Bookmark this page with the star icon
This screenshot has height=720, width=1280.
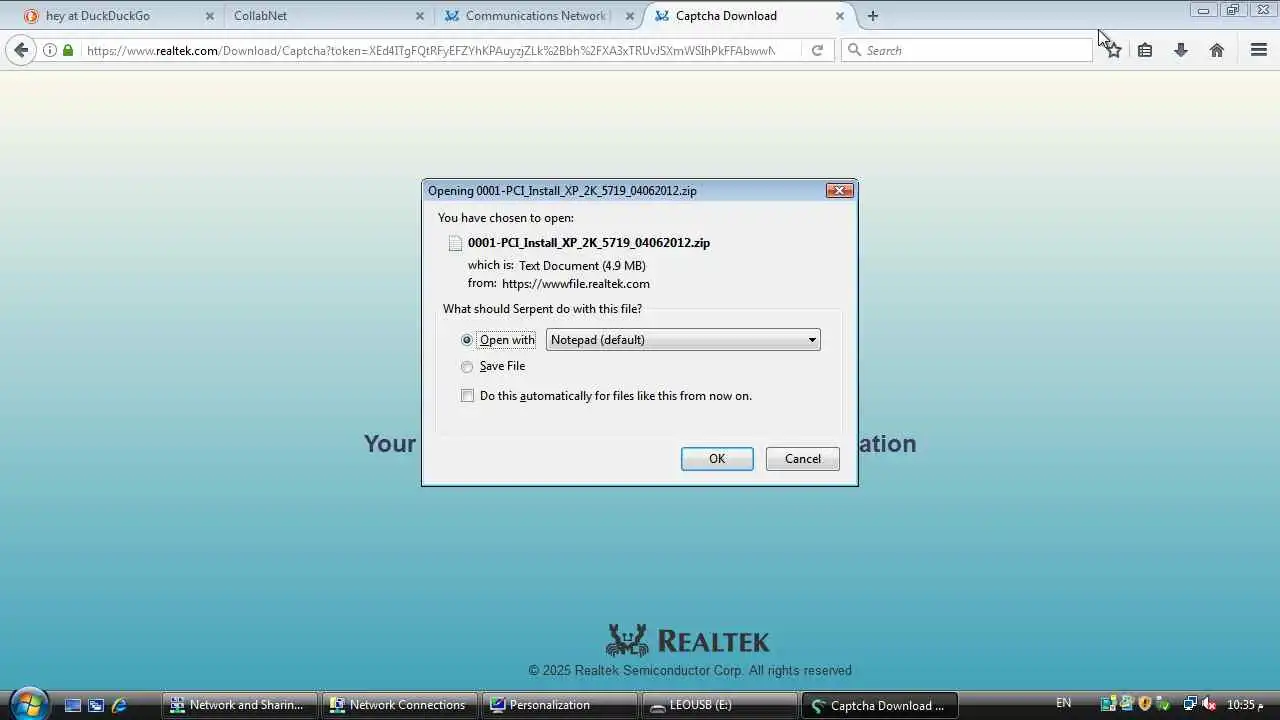1113,50
